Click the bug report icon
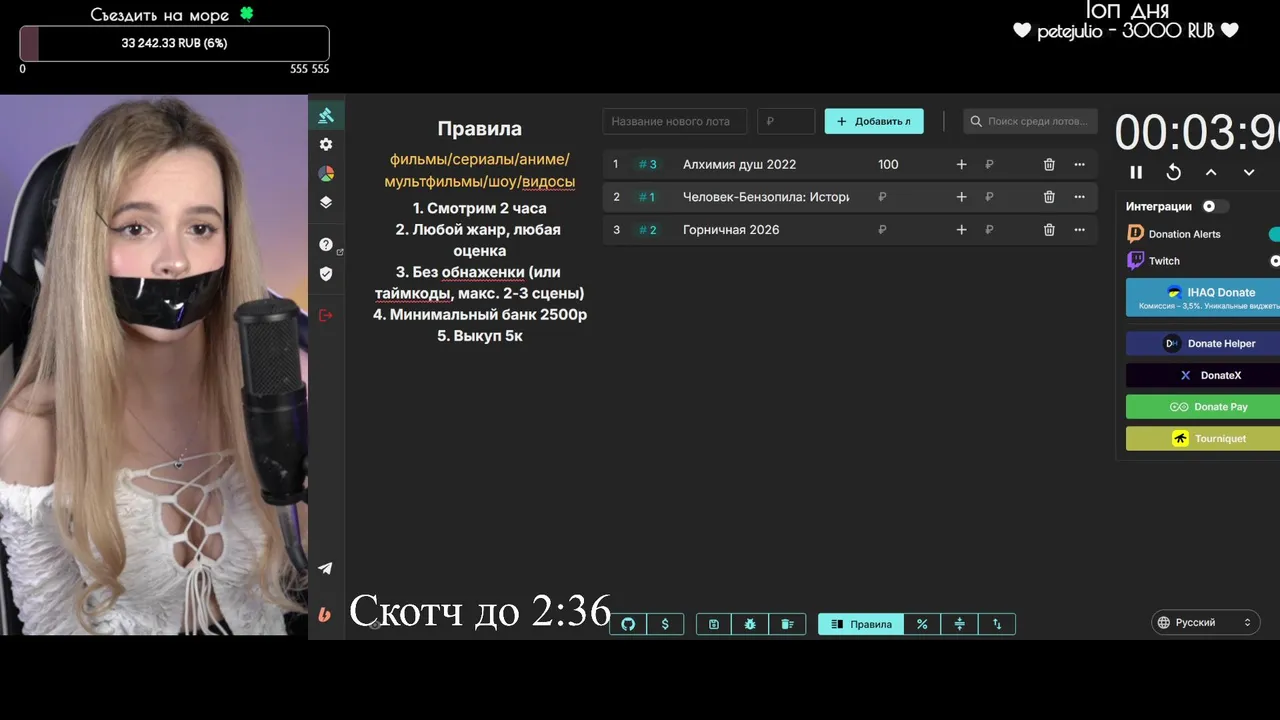 click(750, 624)
